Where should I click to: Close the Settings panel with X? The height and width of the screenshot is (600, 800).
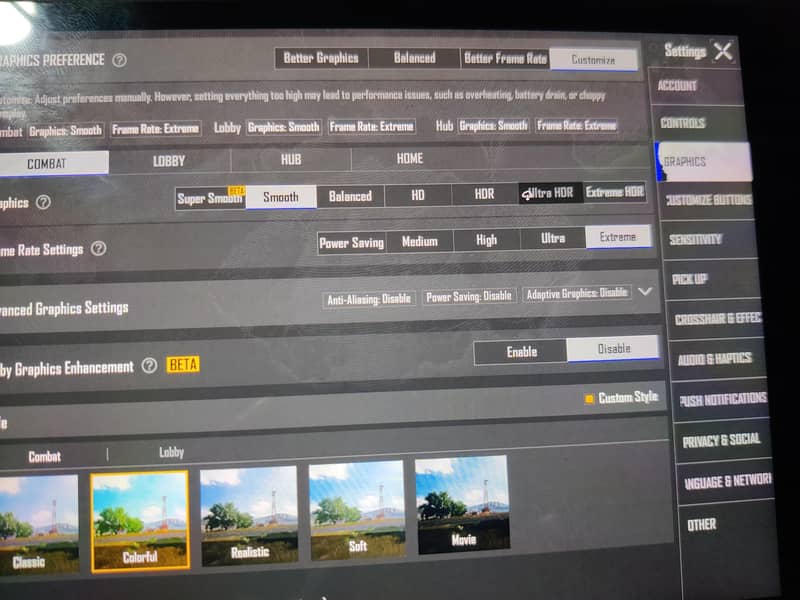click(722, 51)
